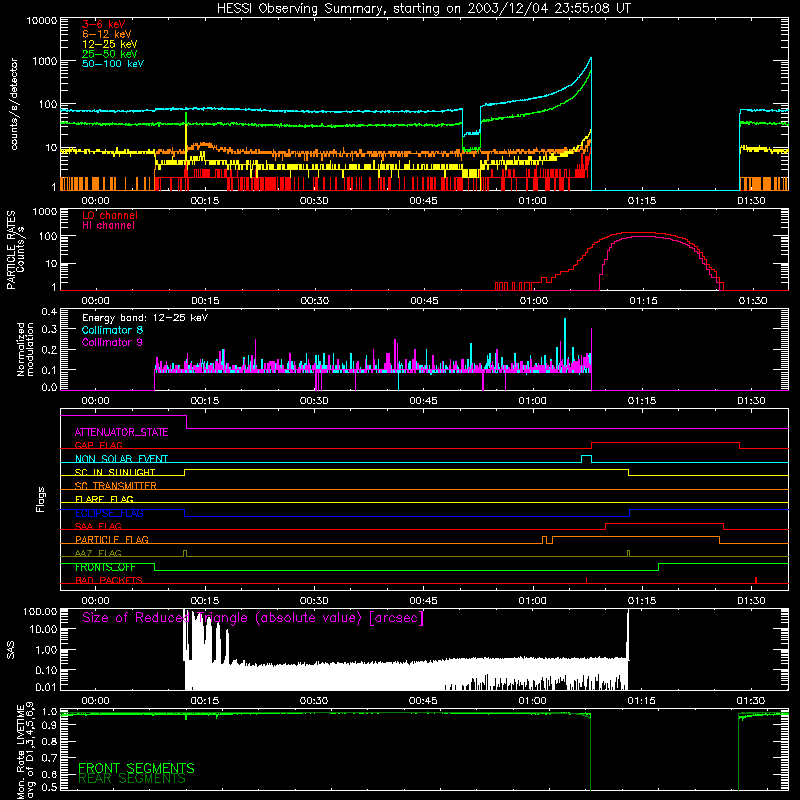Select the SC_IN_SUNLIGHT flag label
The height and width of the screenshot is (800, 800).
pos(115,472)
